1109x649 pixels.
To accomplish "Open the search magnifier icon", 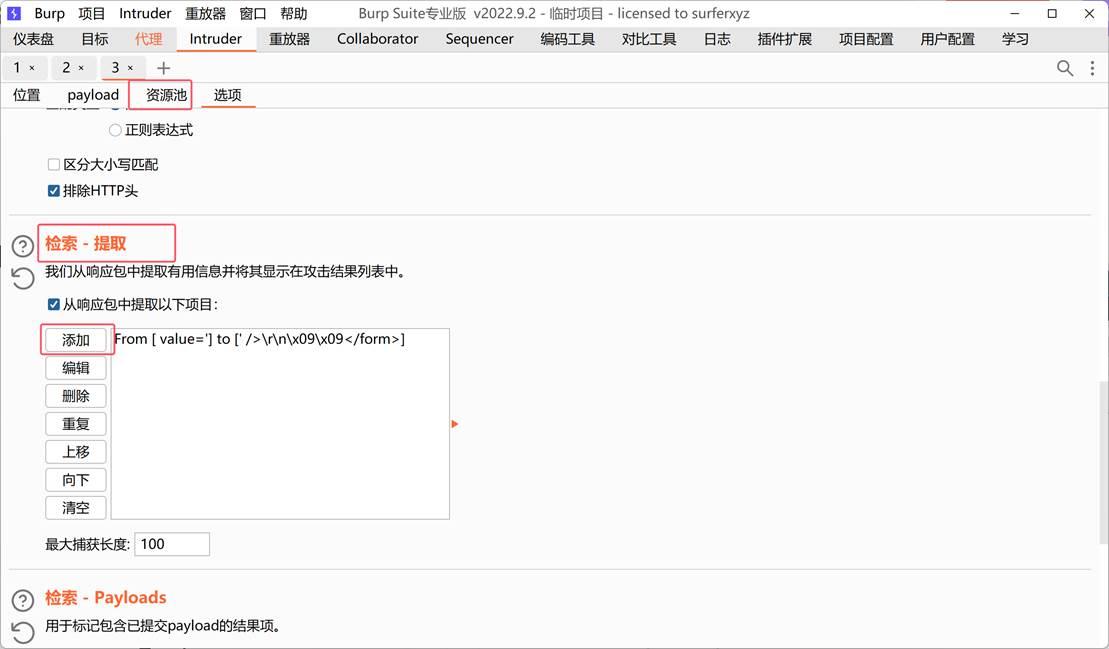I will coord(1064,68).
